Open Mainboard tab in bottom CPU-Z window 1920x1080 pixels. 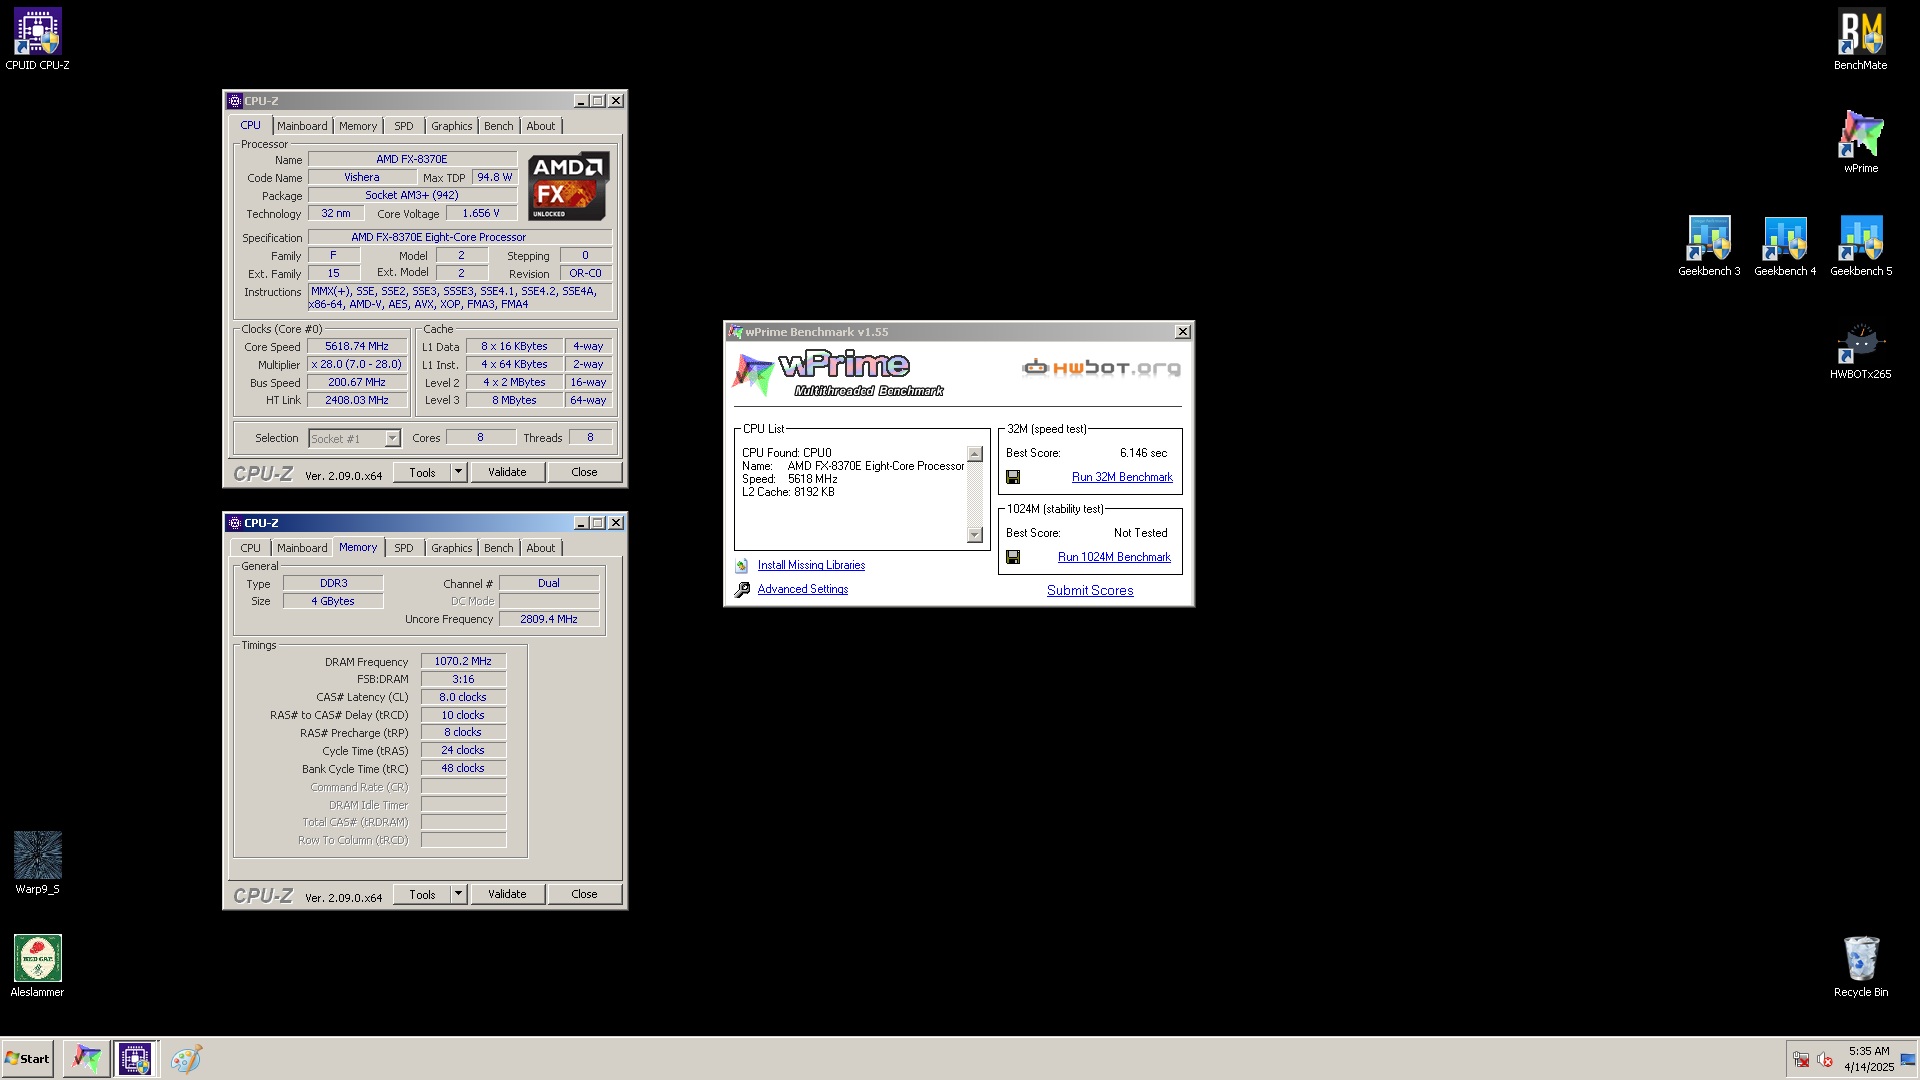coord(302,548)
